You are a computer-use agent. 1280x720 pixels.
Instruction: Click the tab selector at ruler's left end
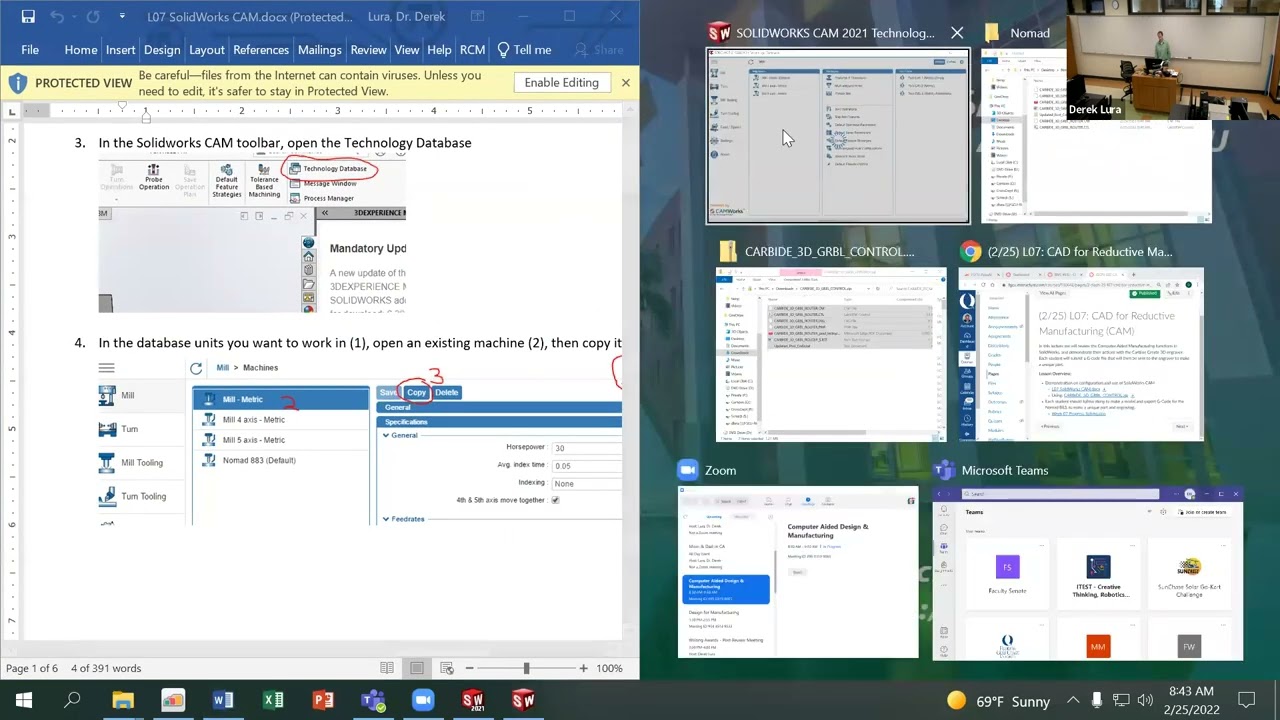[11, 110]
